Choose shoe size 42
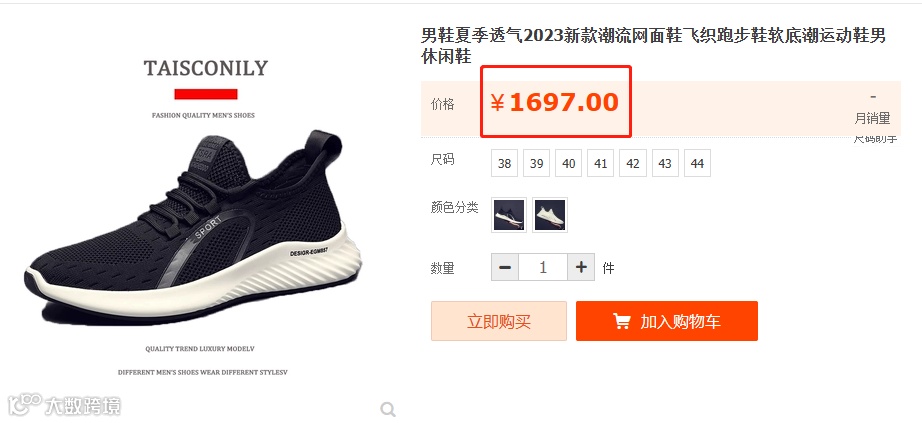 coord(633,163)
